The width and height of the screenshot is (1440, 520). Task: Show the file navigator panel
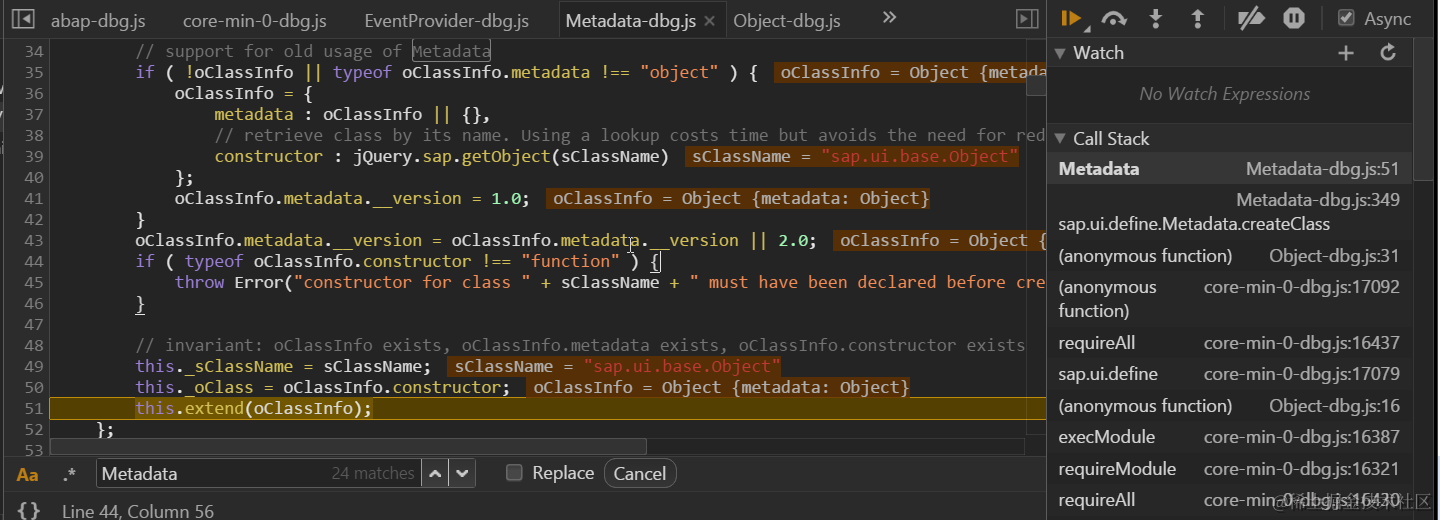click(23, 19)
